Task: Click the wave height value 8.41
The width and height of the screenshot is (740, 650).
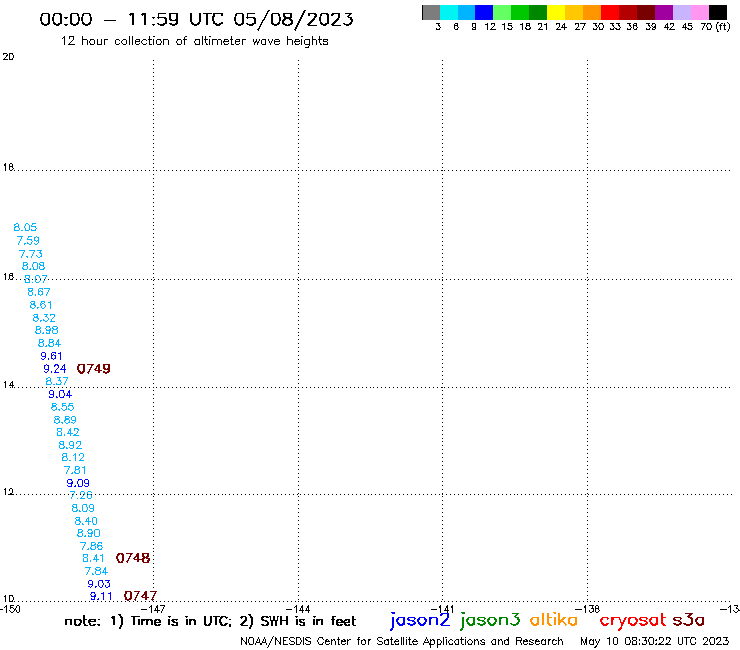Action: tap(93, 558)
